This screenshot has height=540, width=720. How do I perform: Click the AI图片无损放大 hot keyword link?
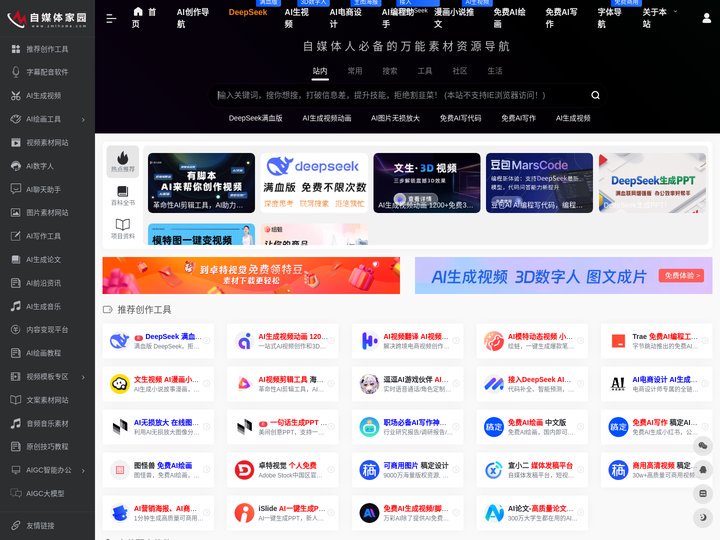(x=395, y=118)
